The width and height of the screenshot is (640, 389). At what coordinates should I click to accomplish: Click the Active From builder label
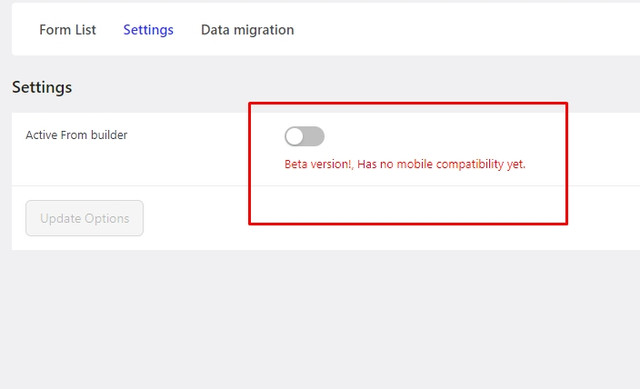[x=76, y=135]
